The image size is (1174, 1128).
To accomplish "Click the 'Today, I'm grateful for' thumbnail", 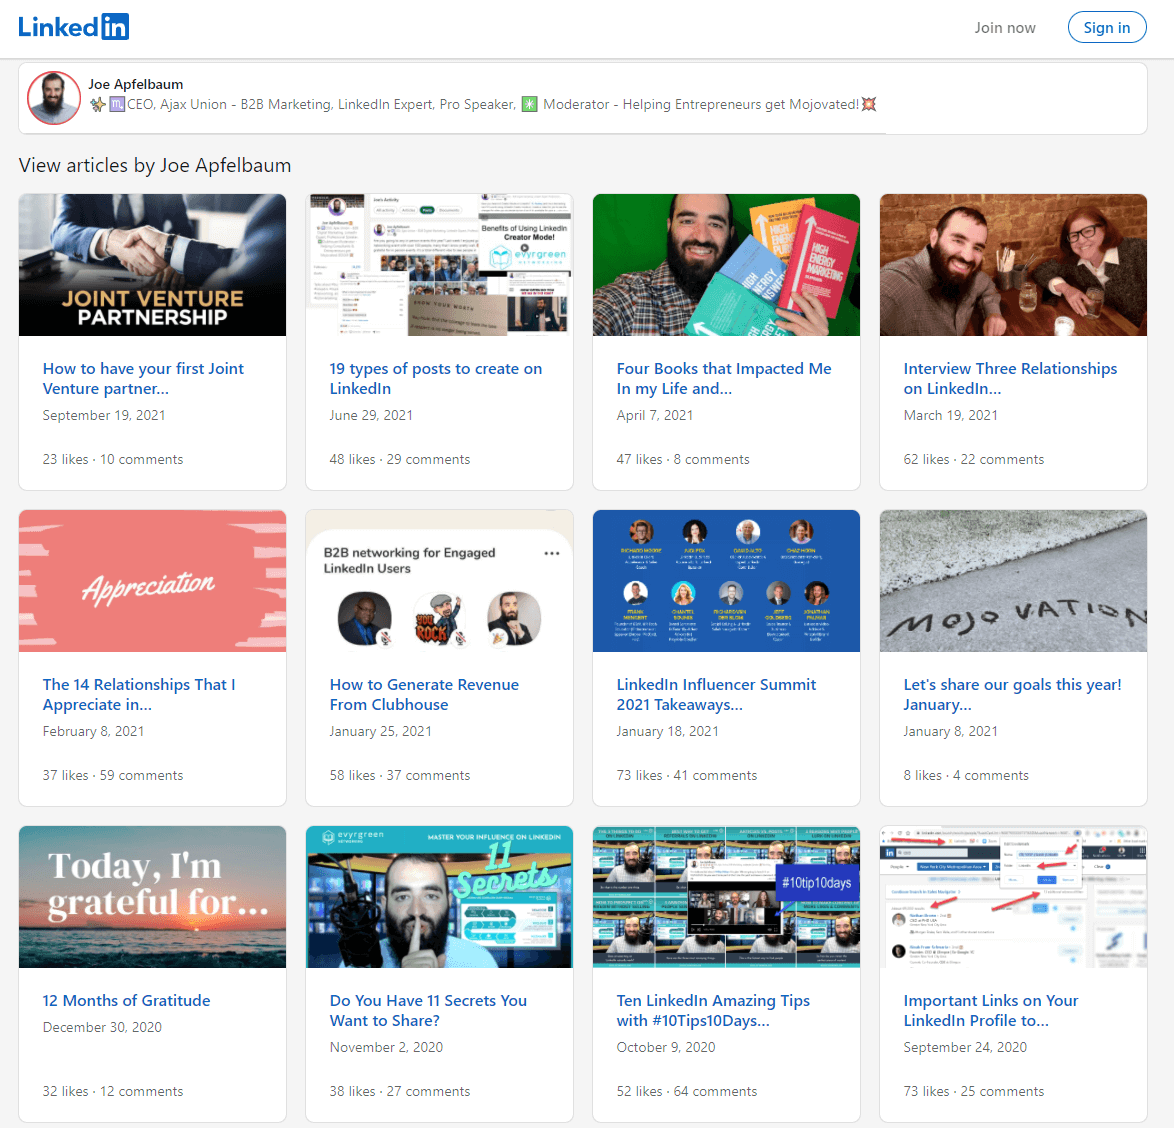I will (152, 897).
